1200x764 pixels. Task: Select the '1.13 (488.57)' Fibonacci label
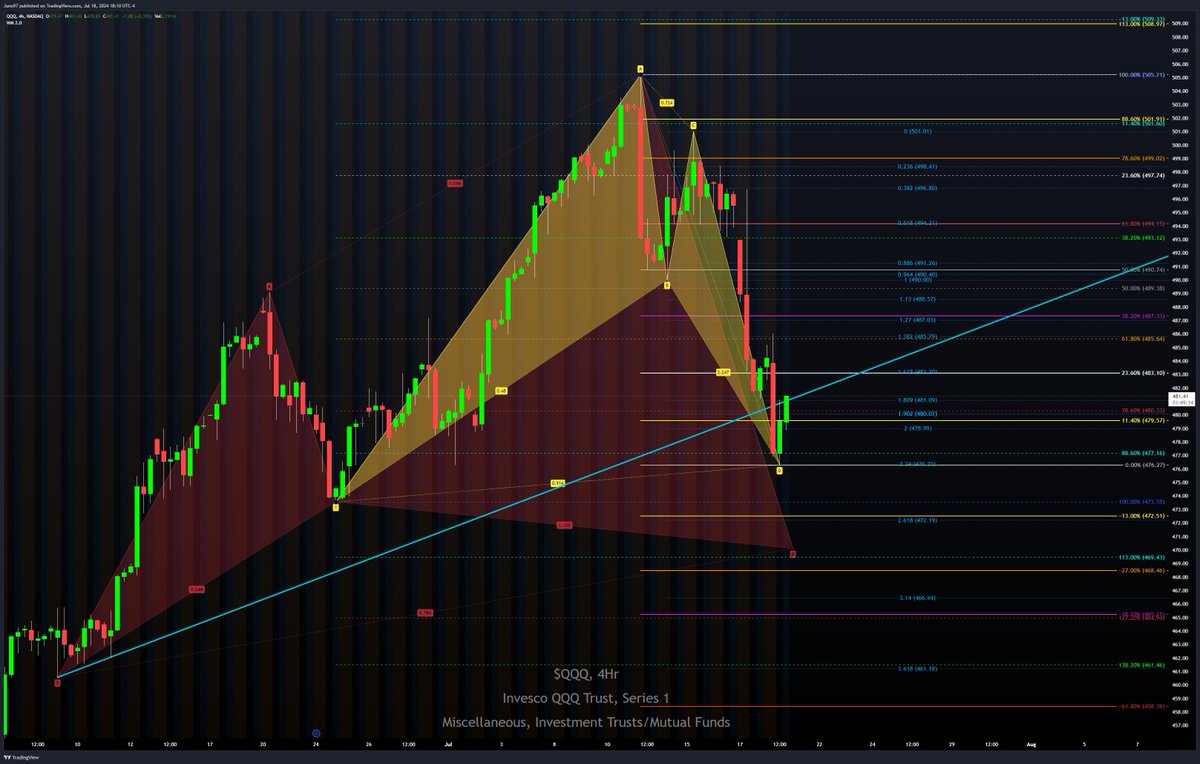(917, 299)
